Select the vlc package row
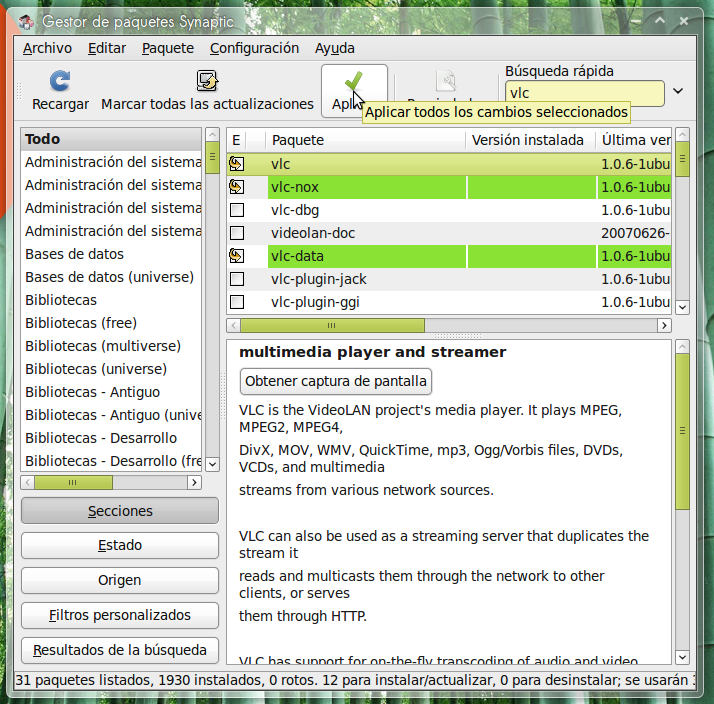714x704 pixels. (449, 164)
